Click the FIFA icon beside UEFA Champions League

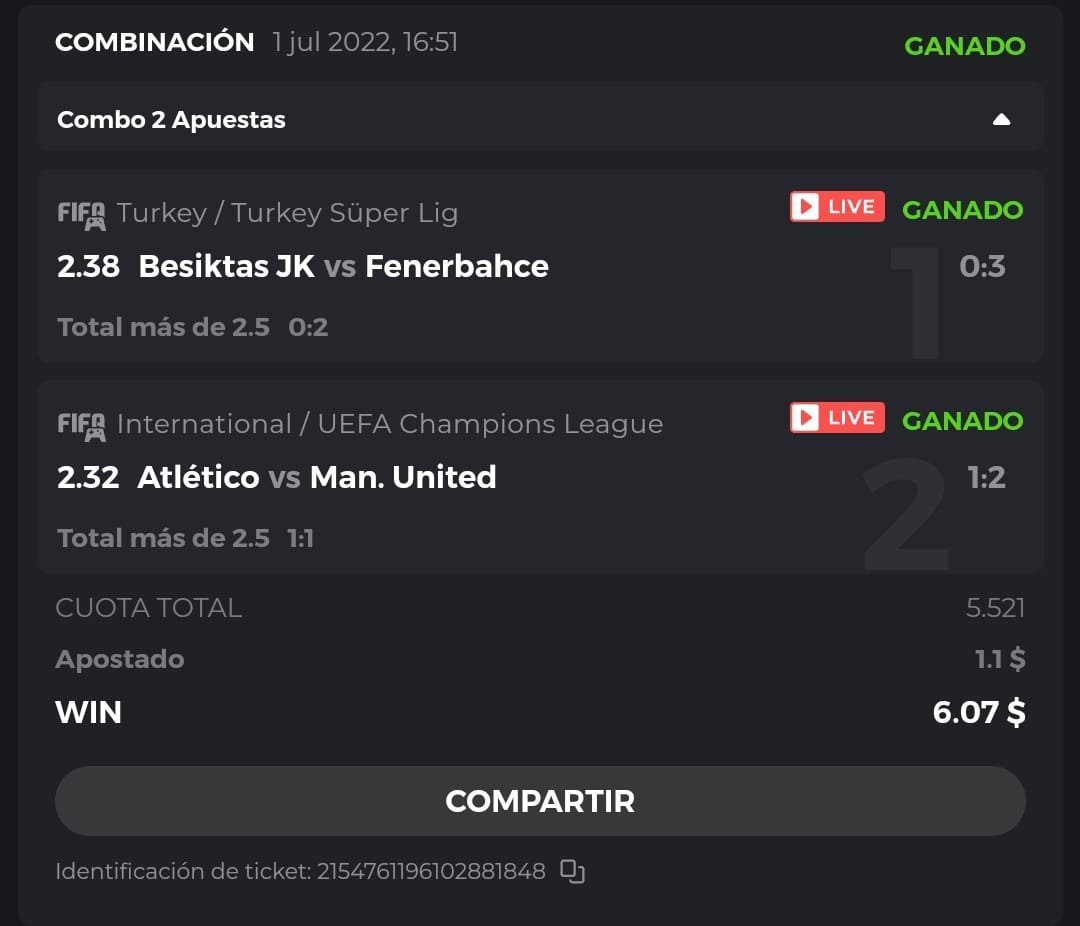pyautogui.click(x=81, y=425)
